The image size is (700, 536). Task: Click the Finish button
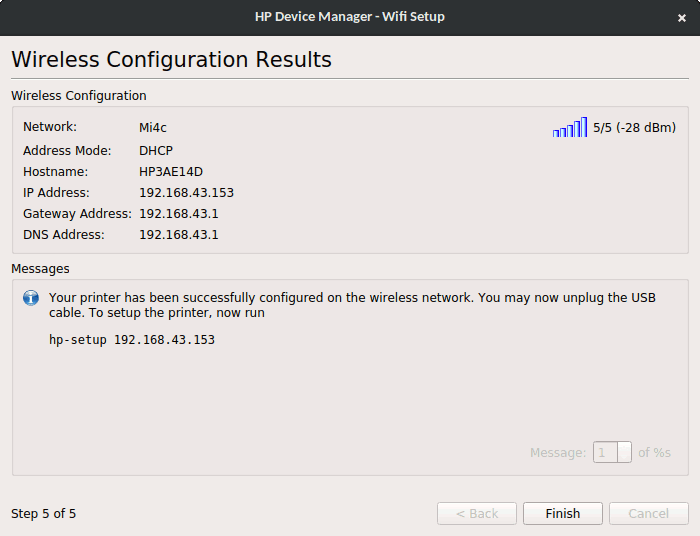pos(562,514)
